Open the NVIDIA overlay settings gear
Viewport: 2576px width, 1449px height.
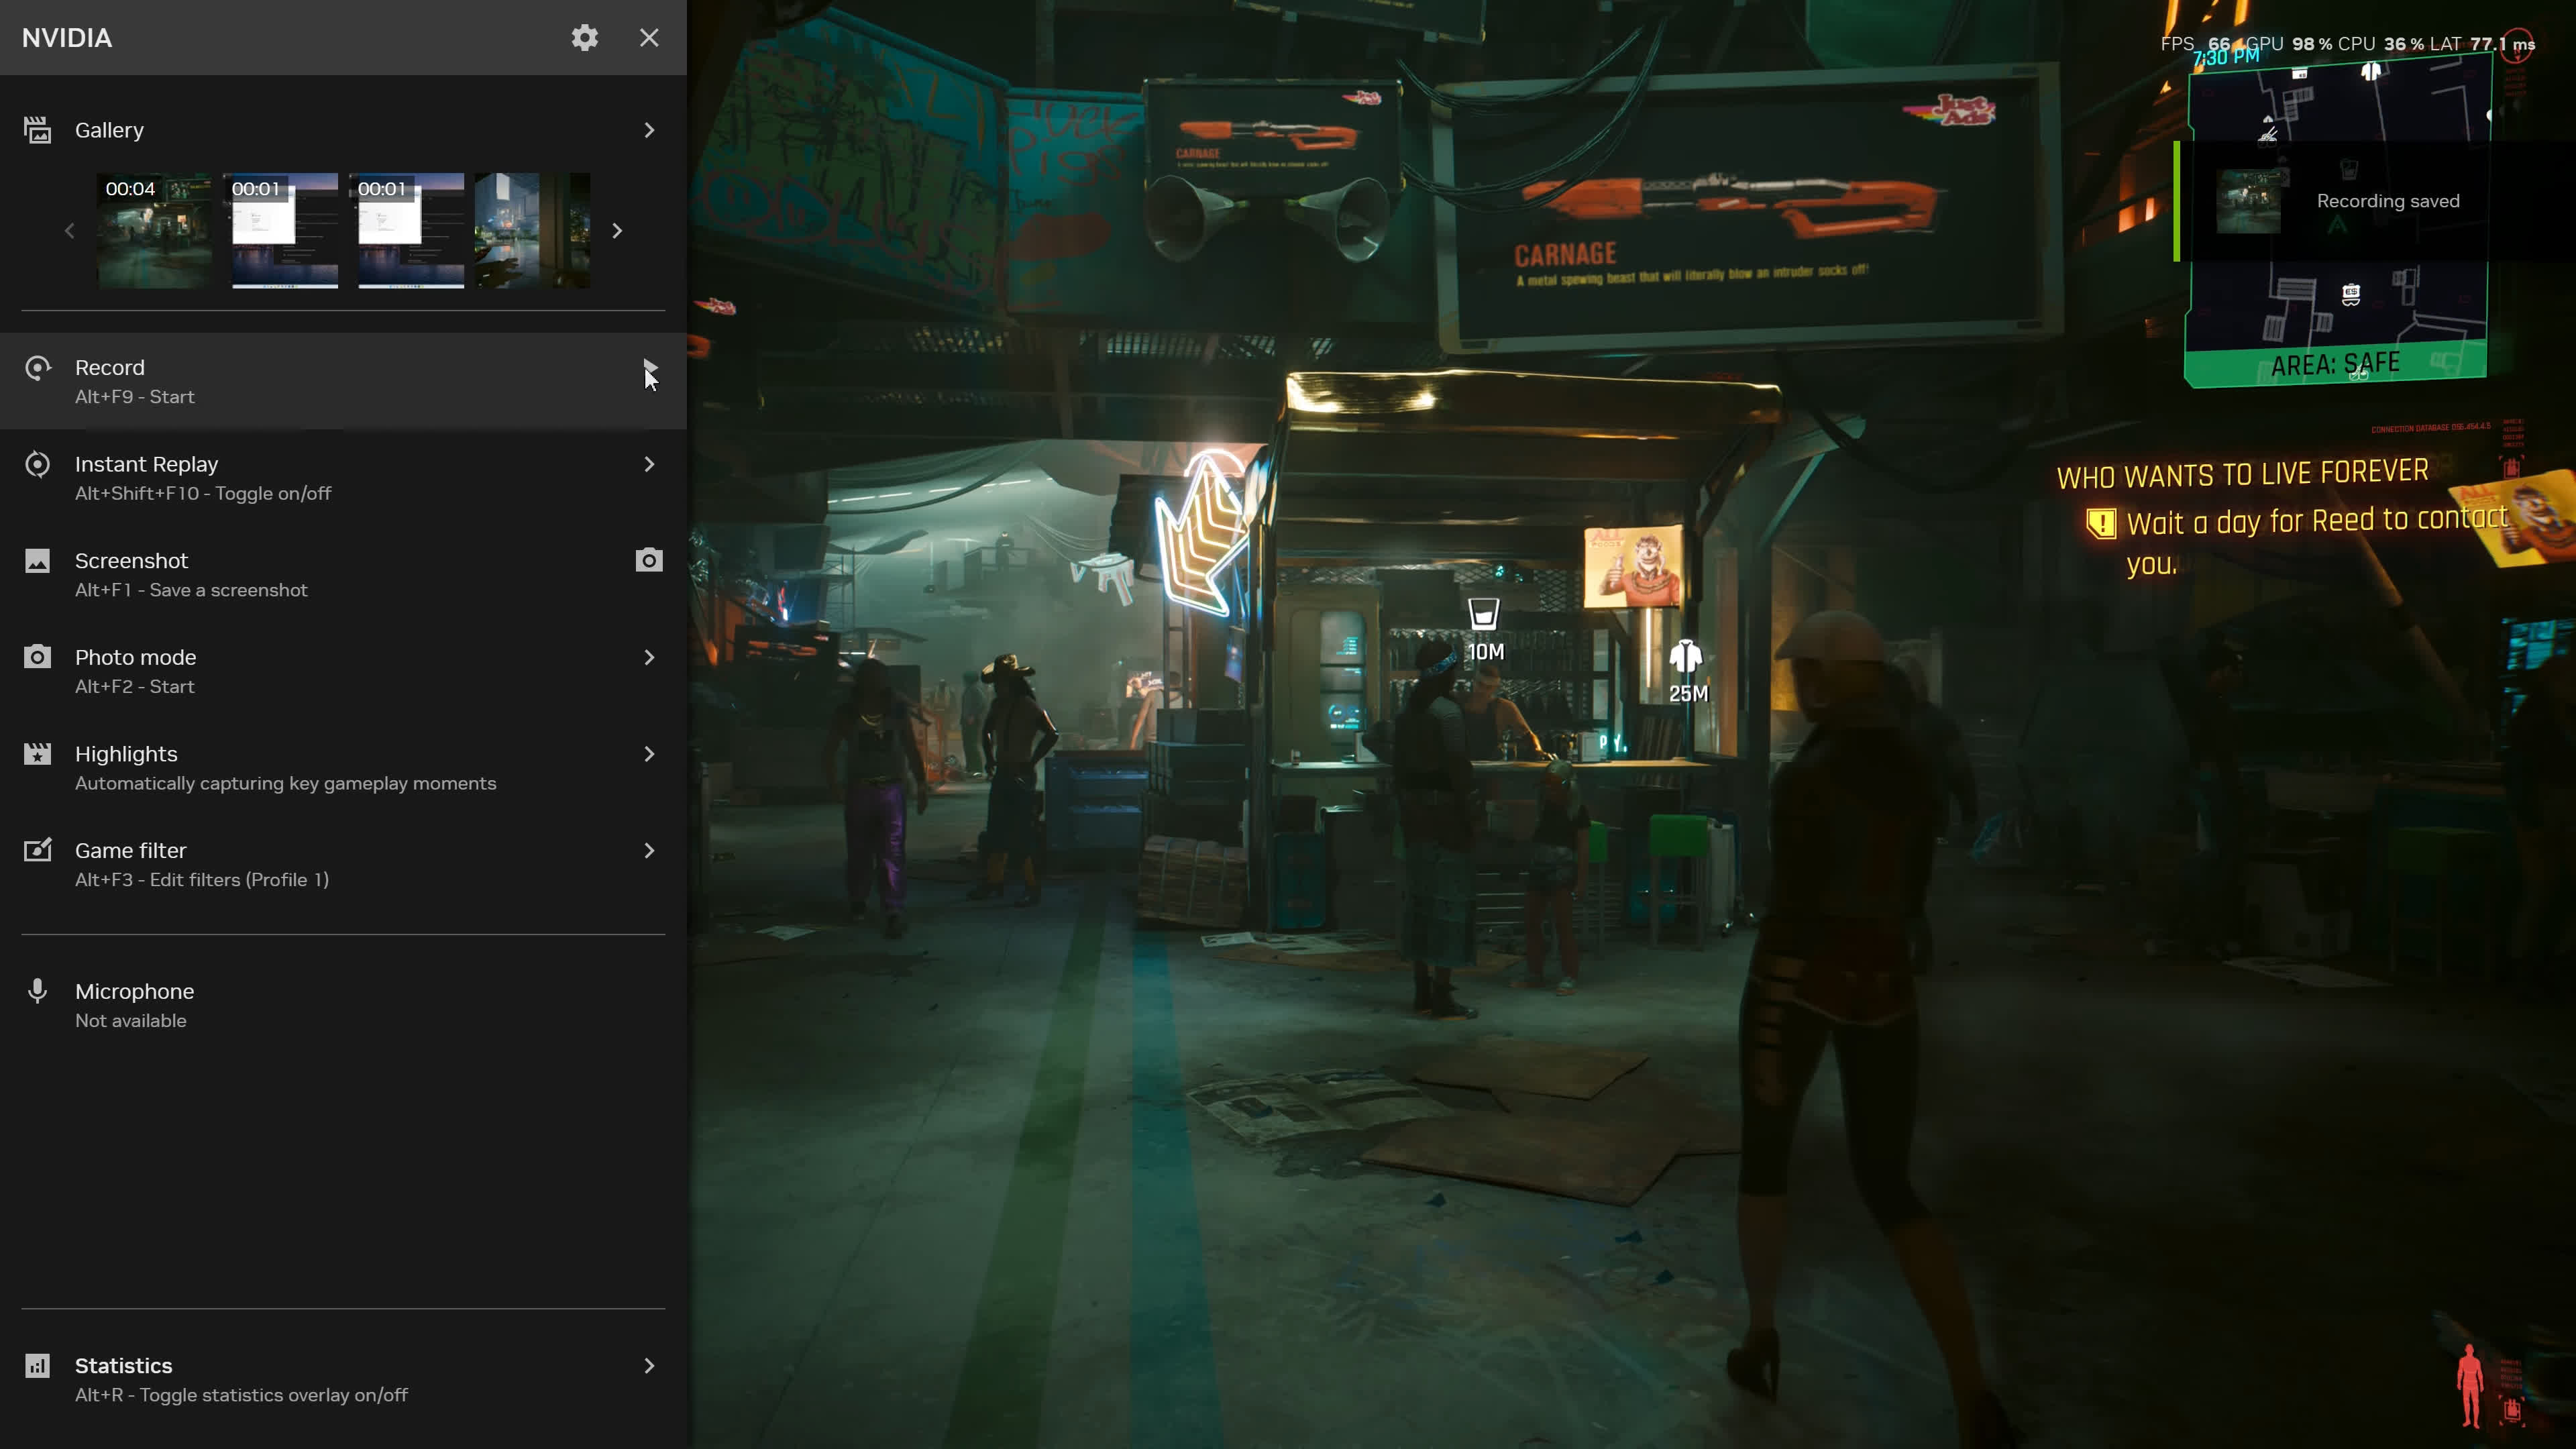[584, 37]
